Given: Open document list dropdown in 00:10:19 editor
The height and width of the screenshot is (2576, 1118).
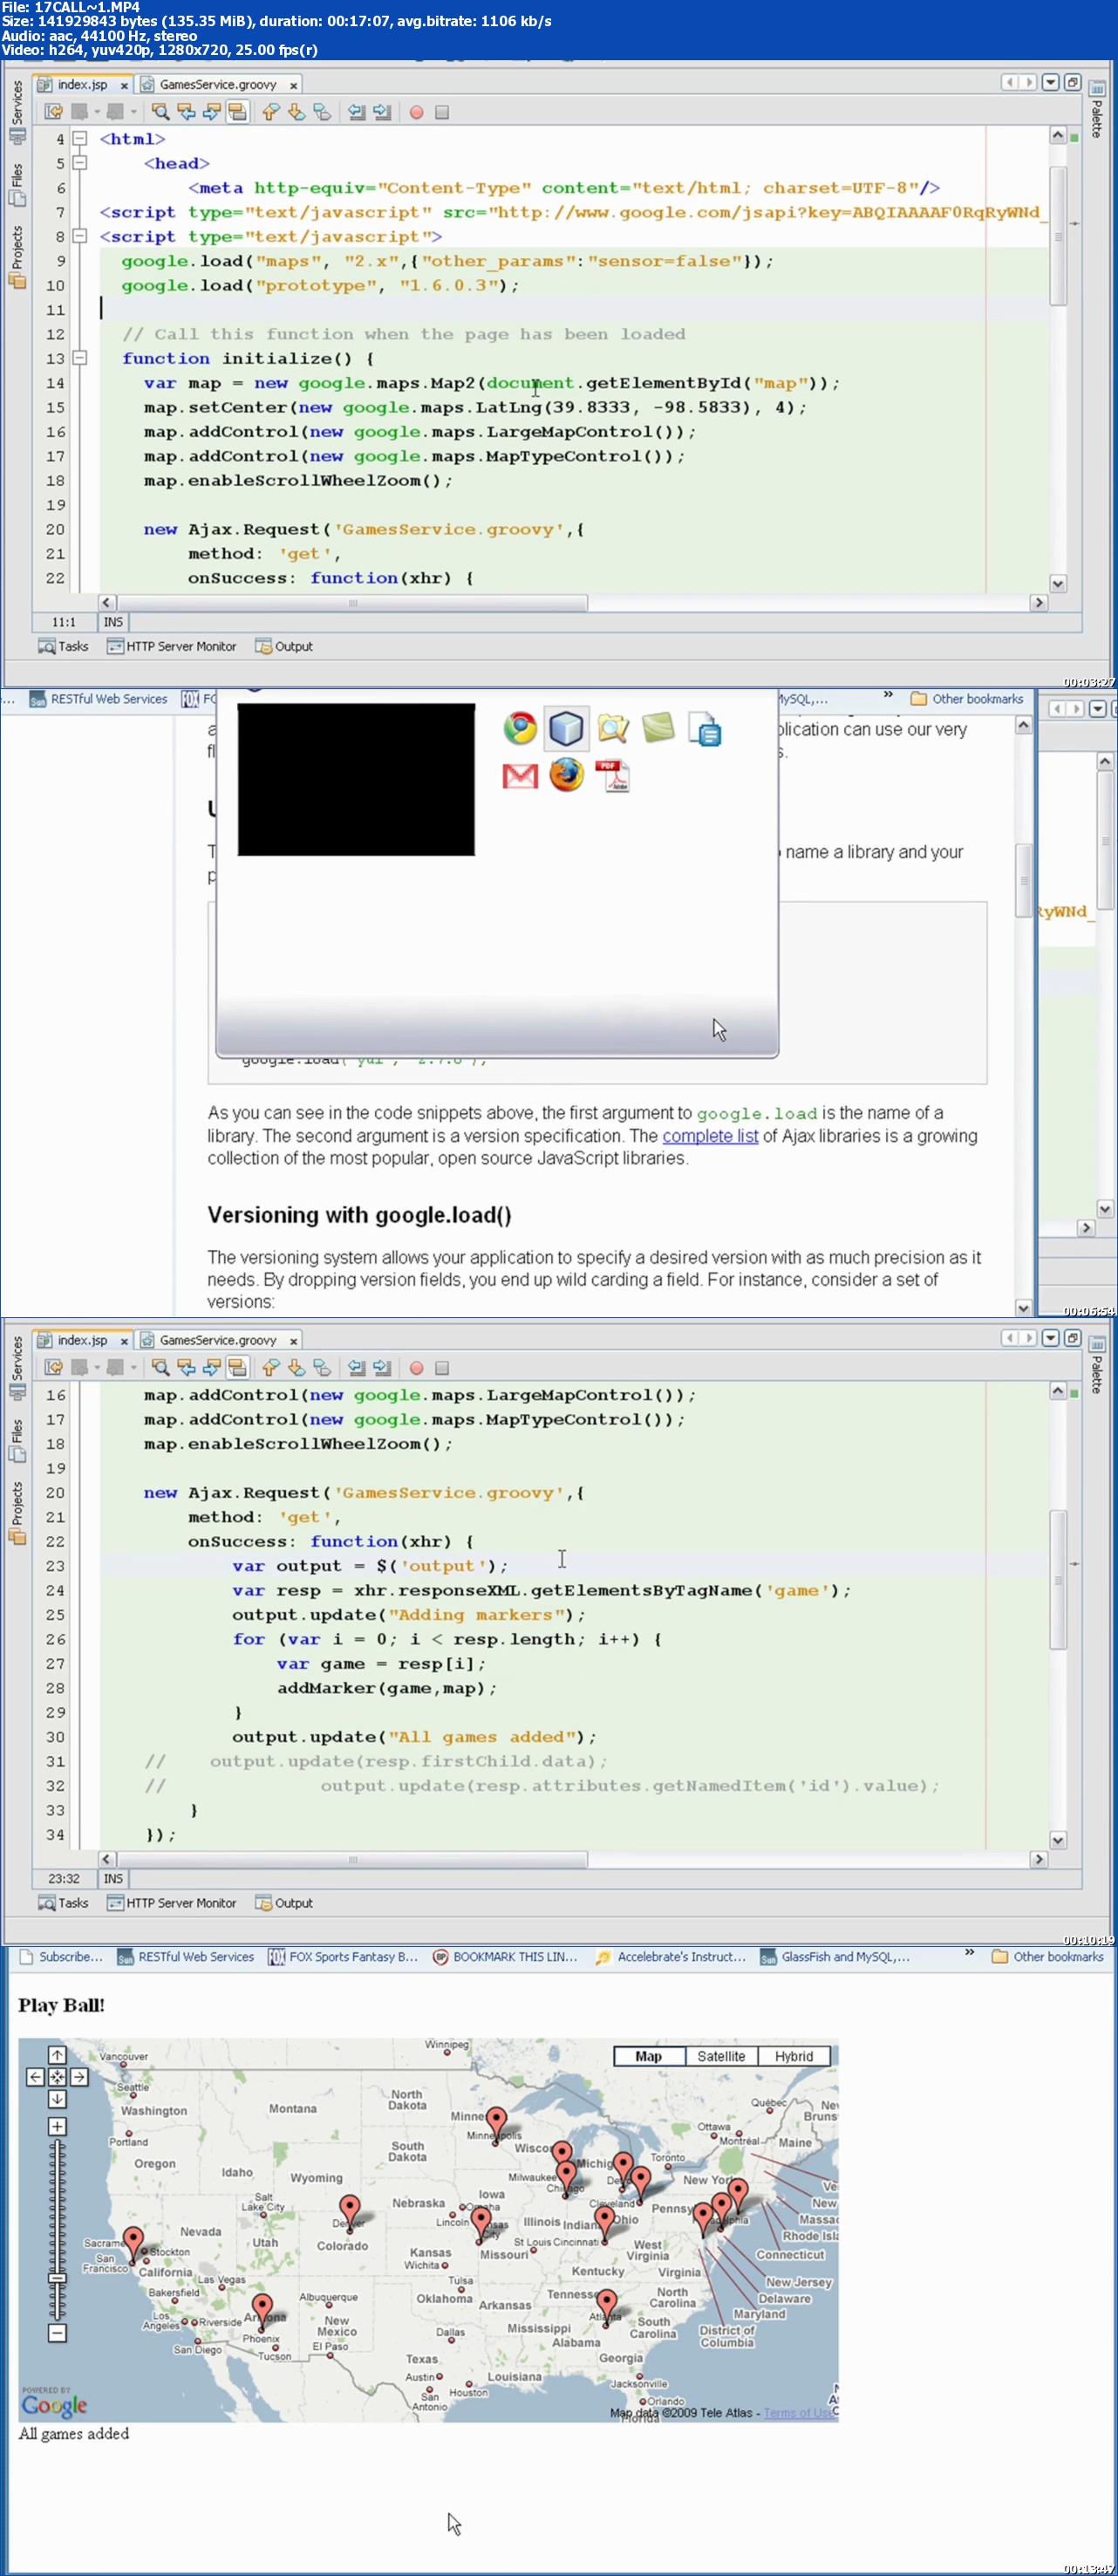Looking at the screenshot, I should [1050, 1338].
